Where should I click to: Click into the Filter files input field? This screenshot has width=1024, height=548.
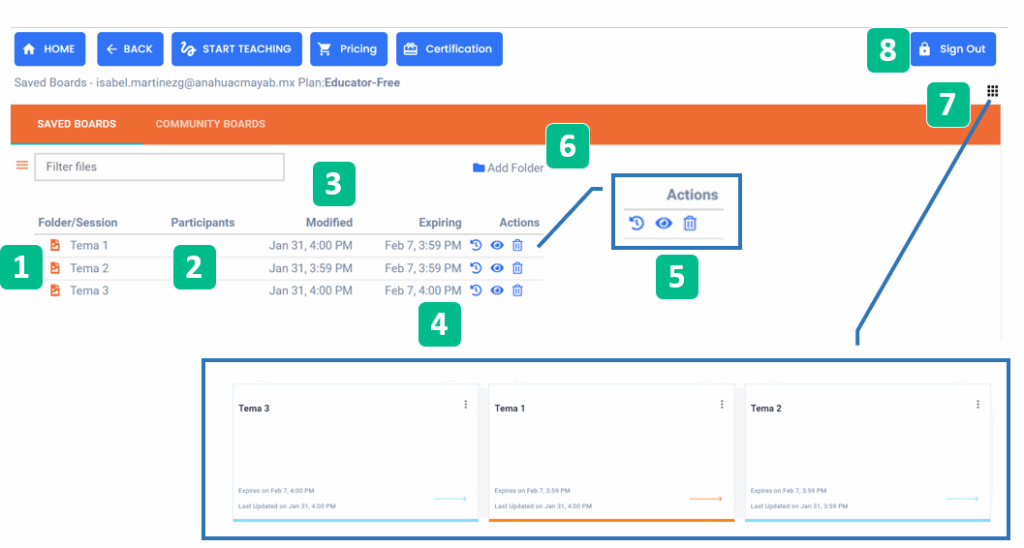point(160,167)
